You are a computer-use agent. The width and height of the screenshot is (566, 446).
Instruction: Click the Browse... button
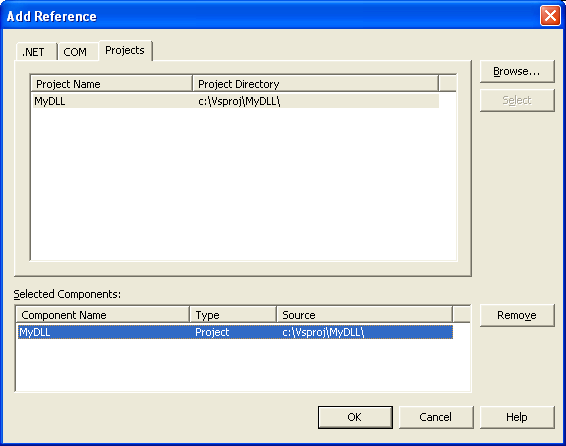tap(517, 71)
